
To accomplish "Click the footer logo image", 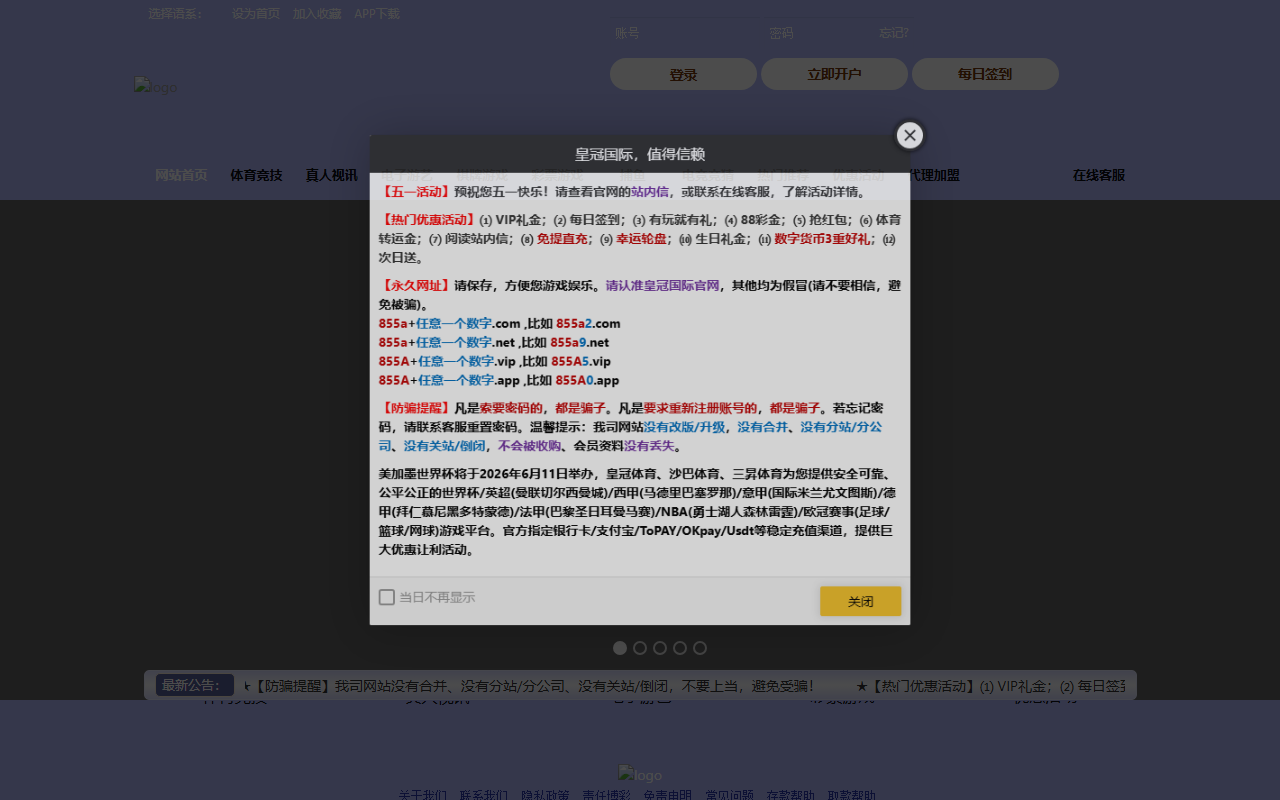I will tap(640, 775).
